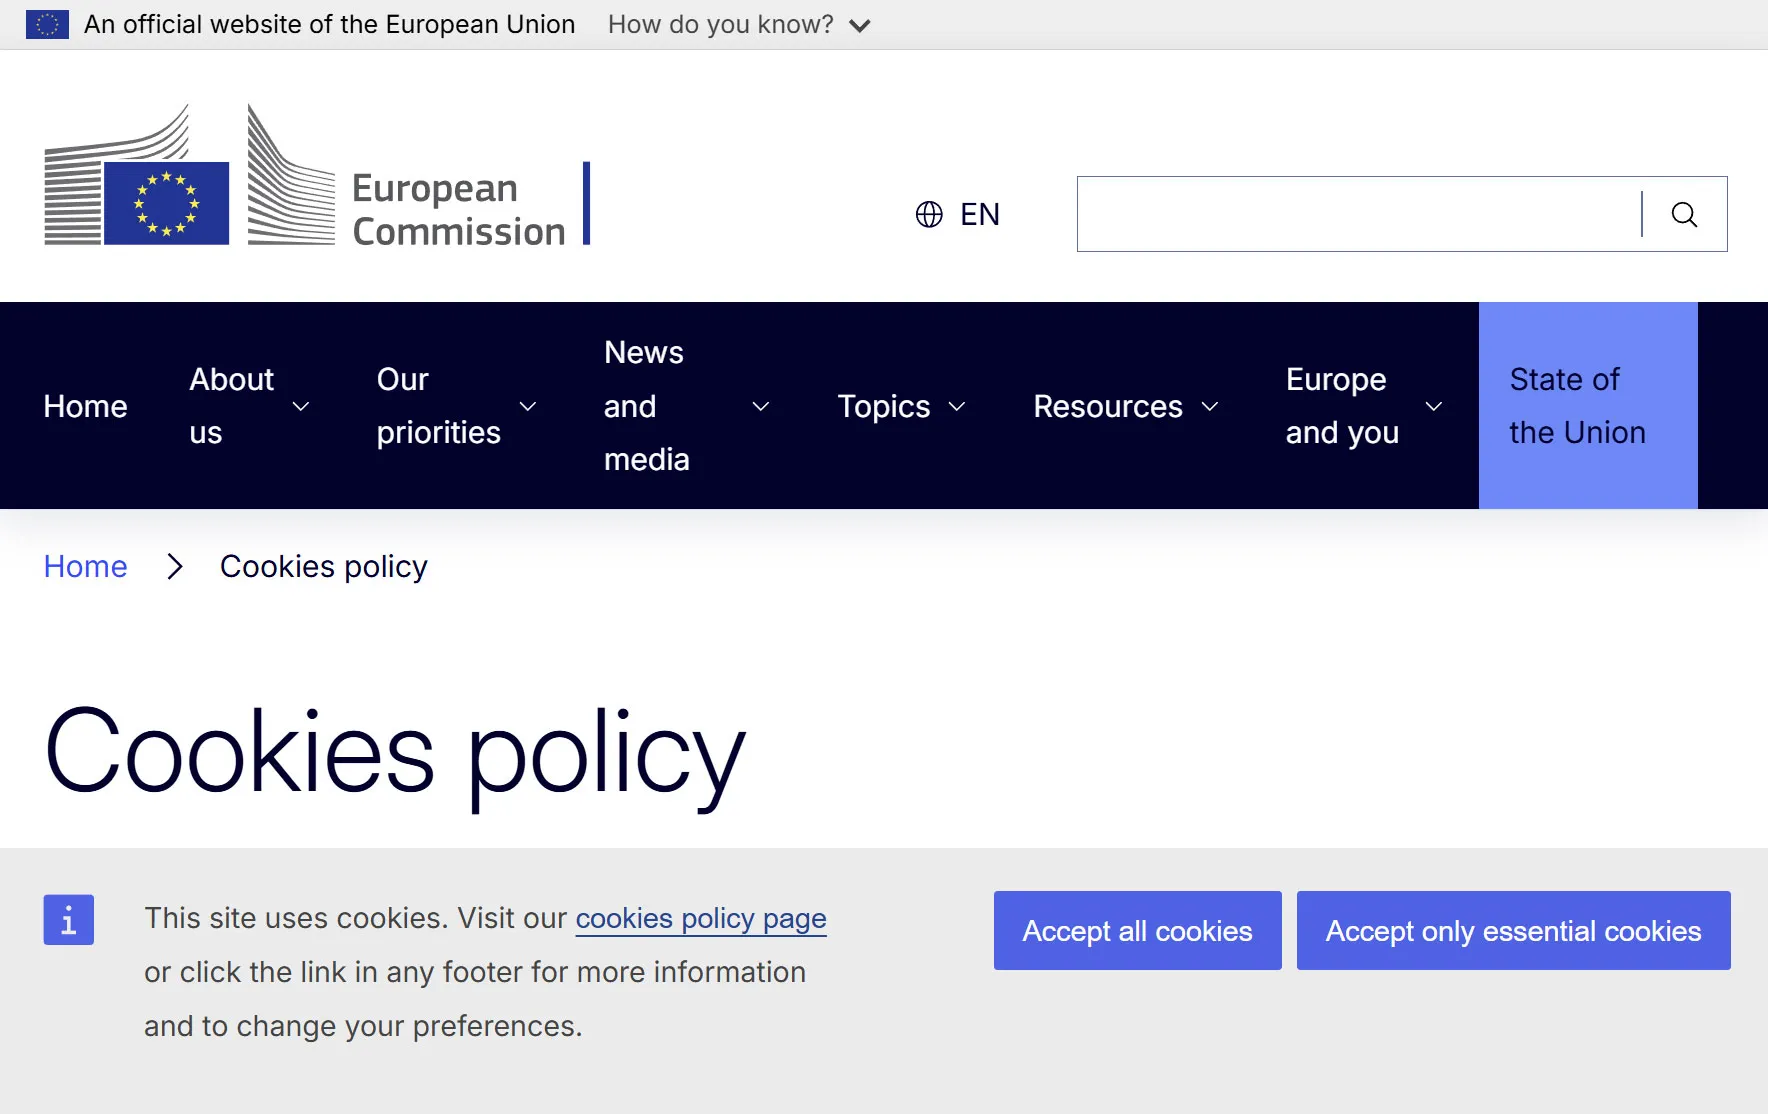Expand the About us dropdown arrow
The height and width of the screenshot is (1114, 1768).
301,406
